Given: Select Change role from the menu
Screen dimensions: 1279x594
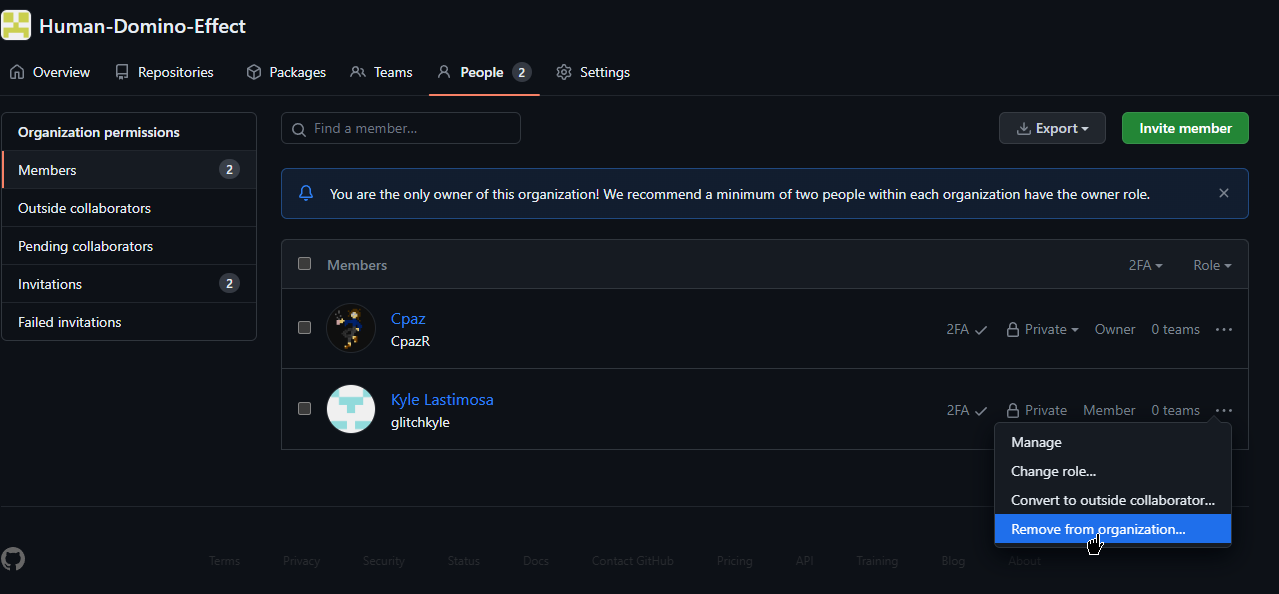Looking at the screenshot, I should point(1053,471).
